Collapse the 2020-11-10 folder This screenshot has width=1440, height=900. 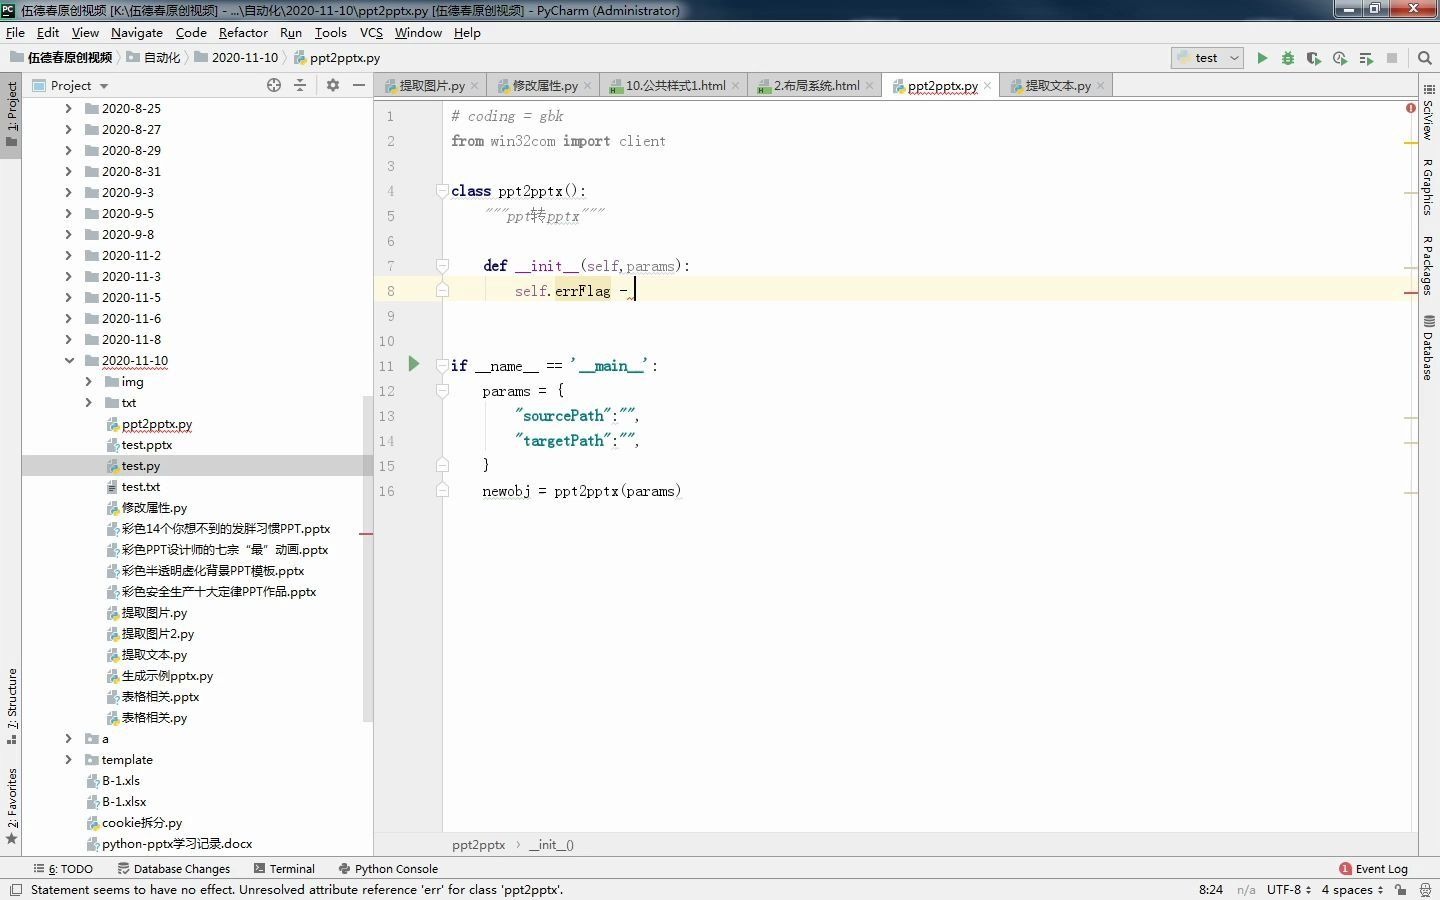(x=69, y=360)
